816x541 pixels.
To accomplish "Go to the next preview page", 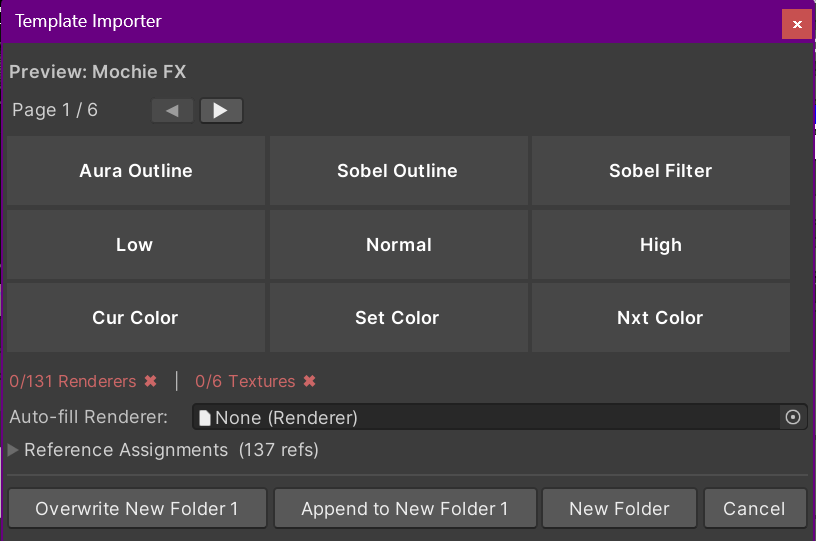I will click(221, 110).
